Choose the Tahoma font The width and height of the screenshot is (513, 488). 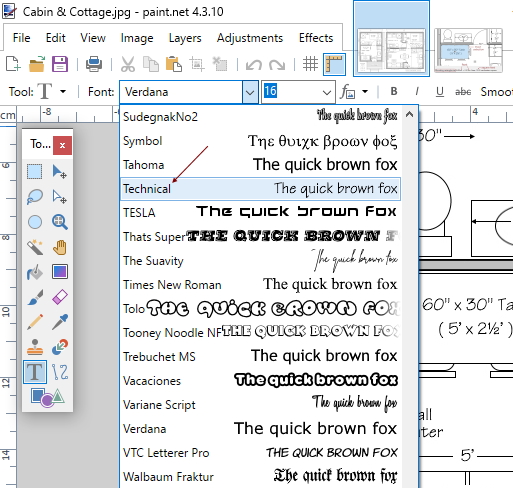(x=260, y=165)
